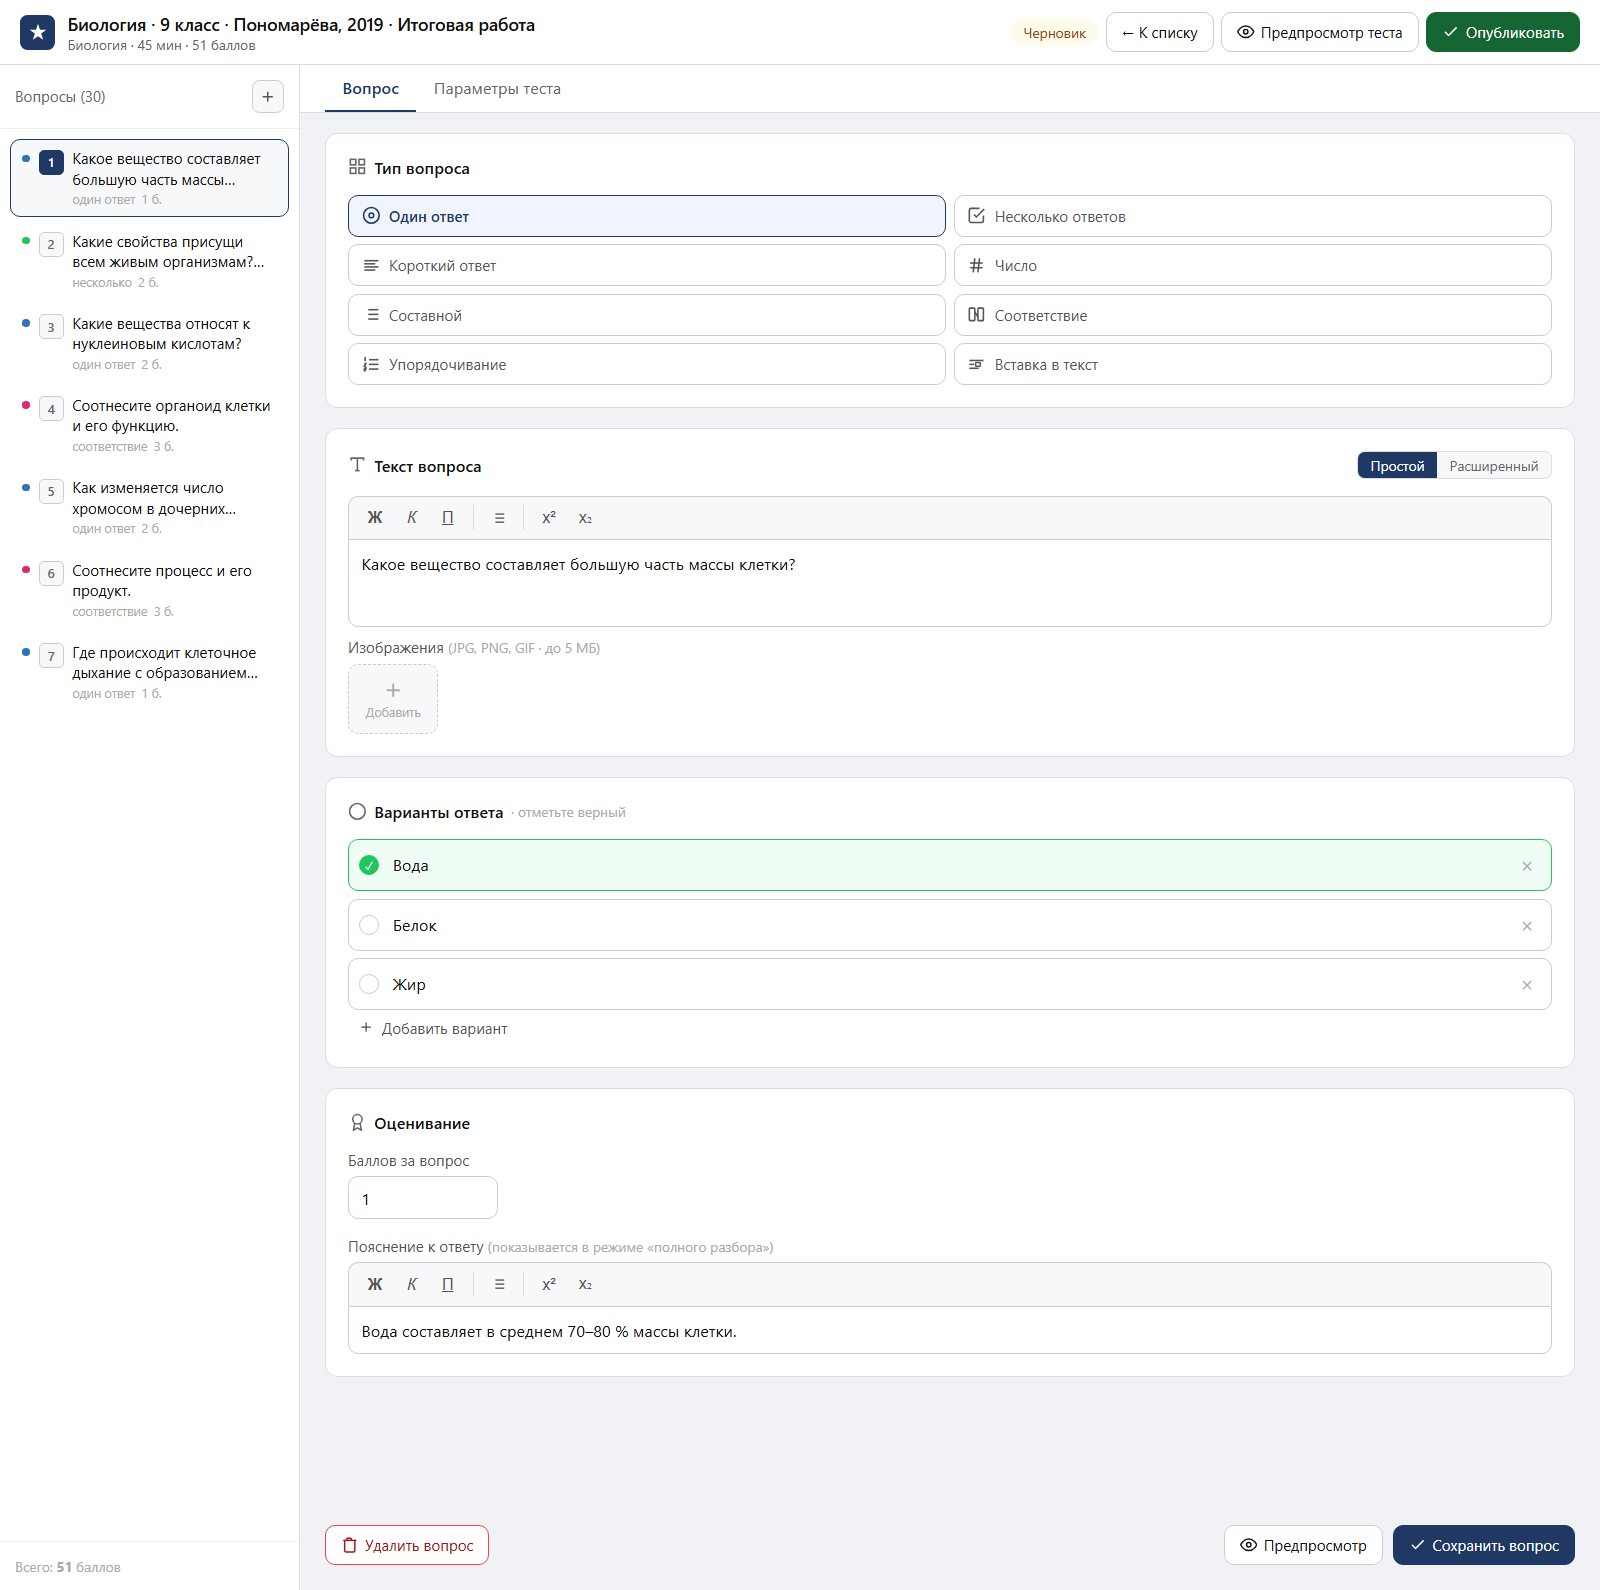Select the Несколько ответов question type
This screenshot has width=1600, height=1590.
(x=1252, y=216)
